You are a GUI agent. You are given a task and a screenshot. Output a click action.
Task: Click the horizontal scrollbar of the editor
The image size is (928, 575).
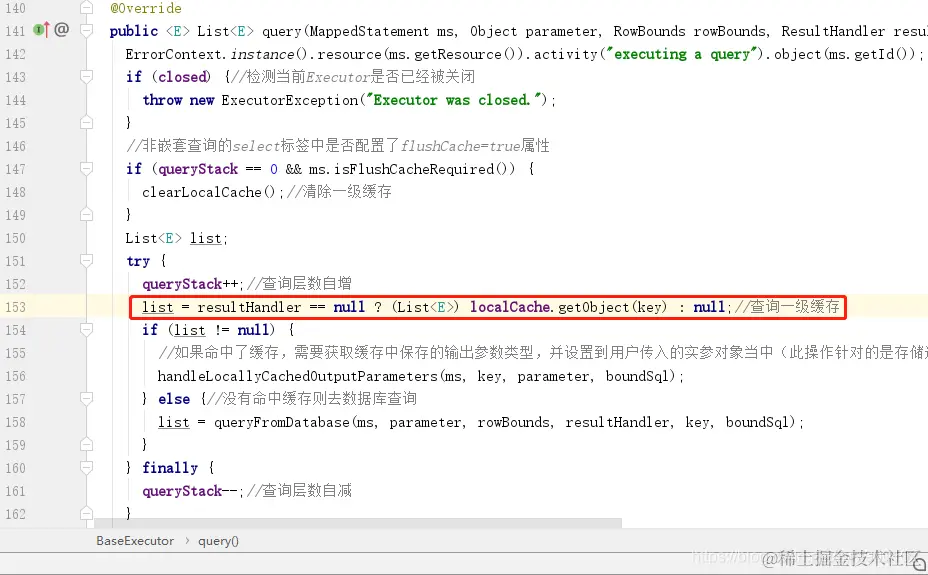[358, 523]
